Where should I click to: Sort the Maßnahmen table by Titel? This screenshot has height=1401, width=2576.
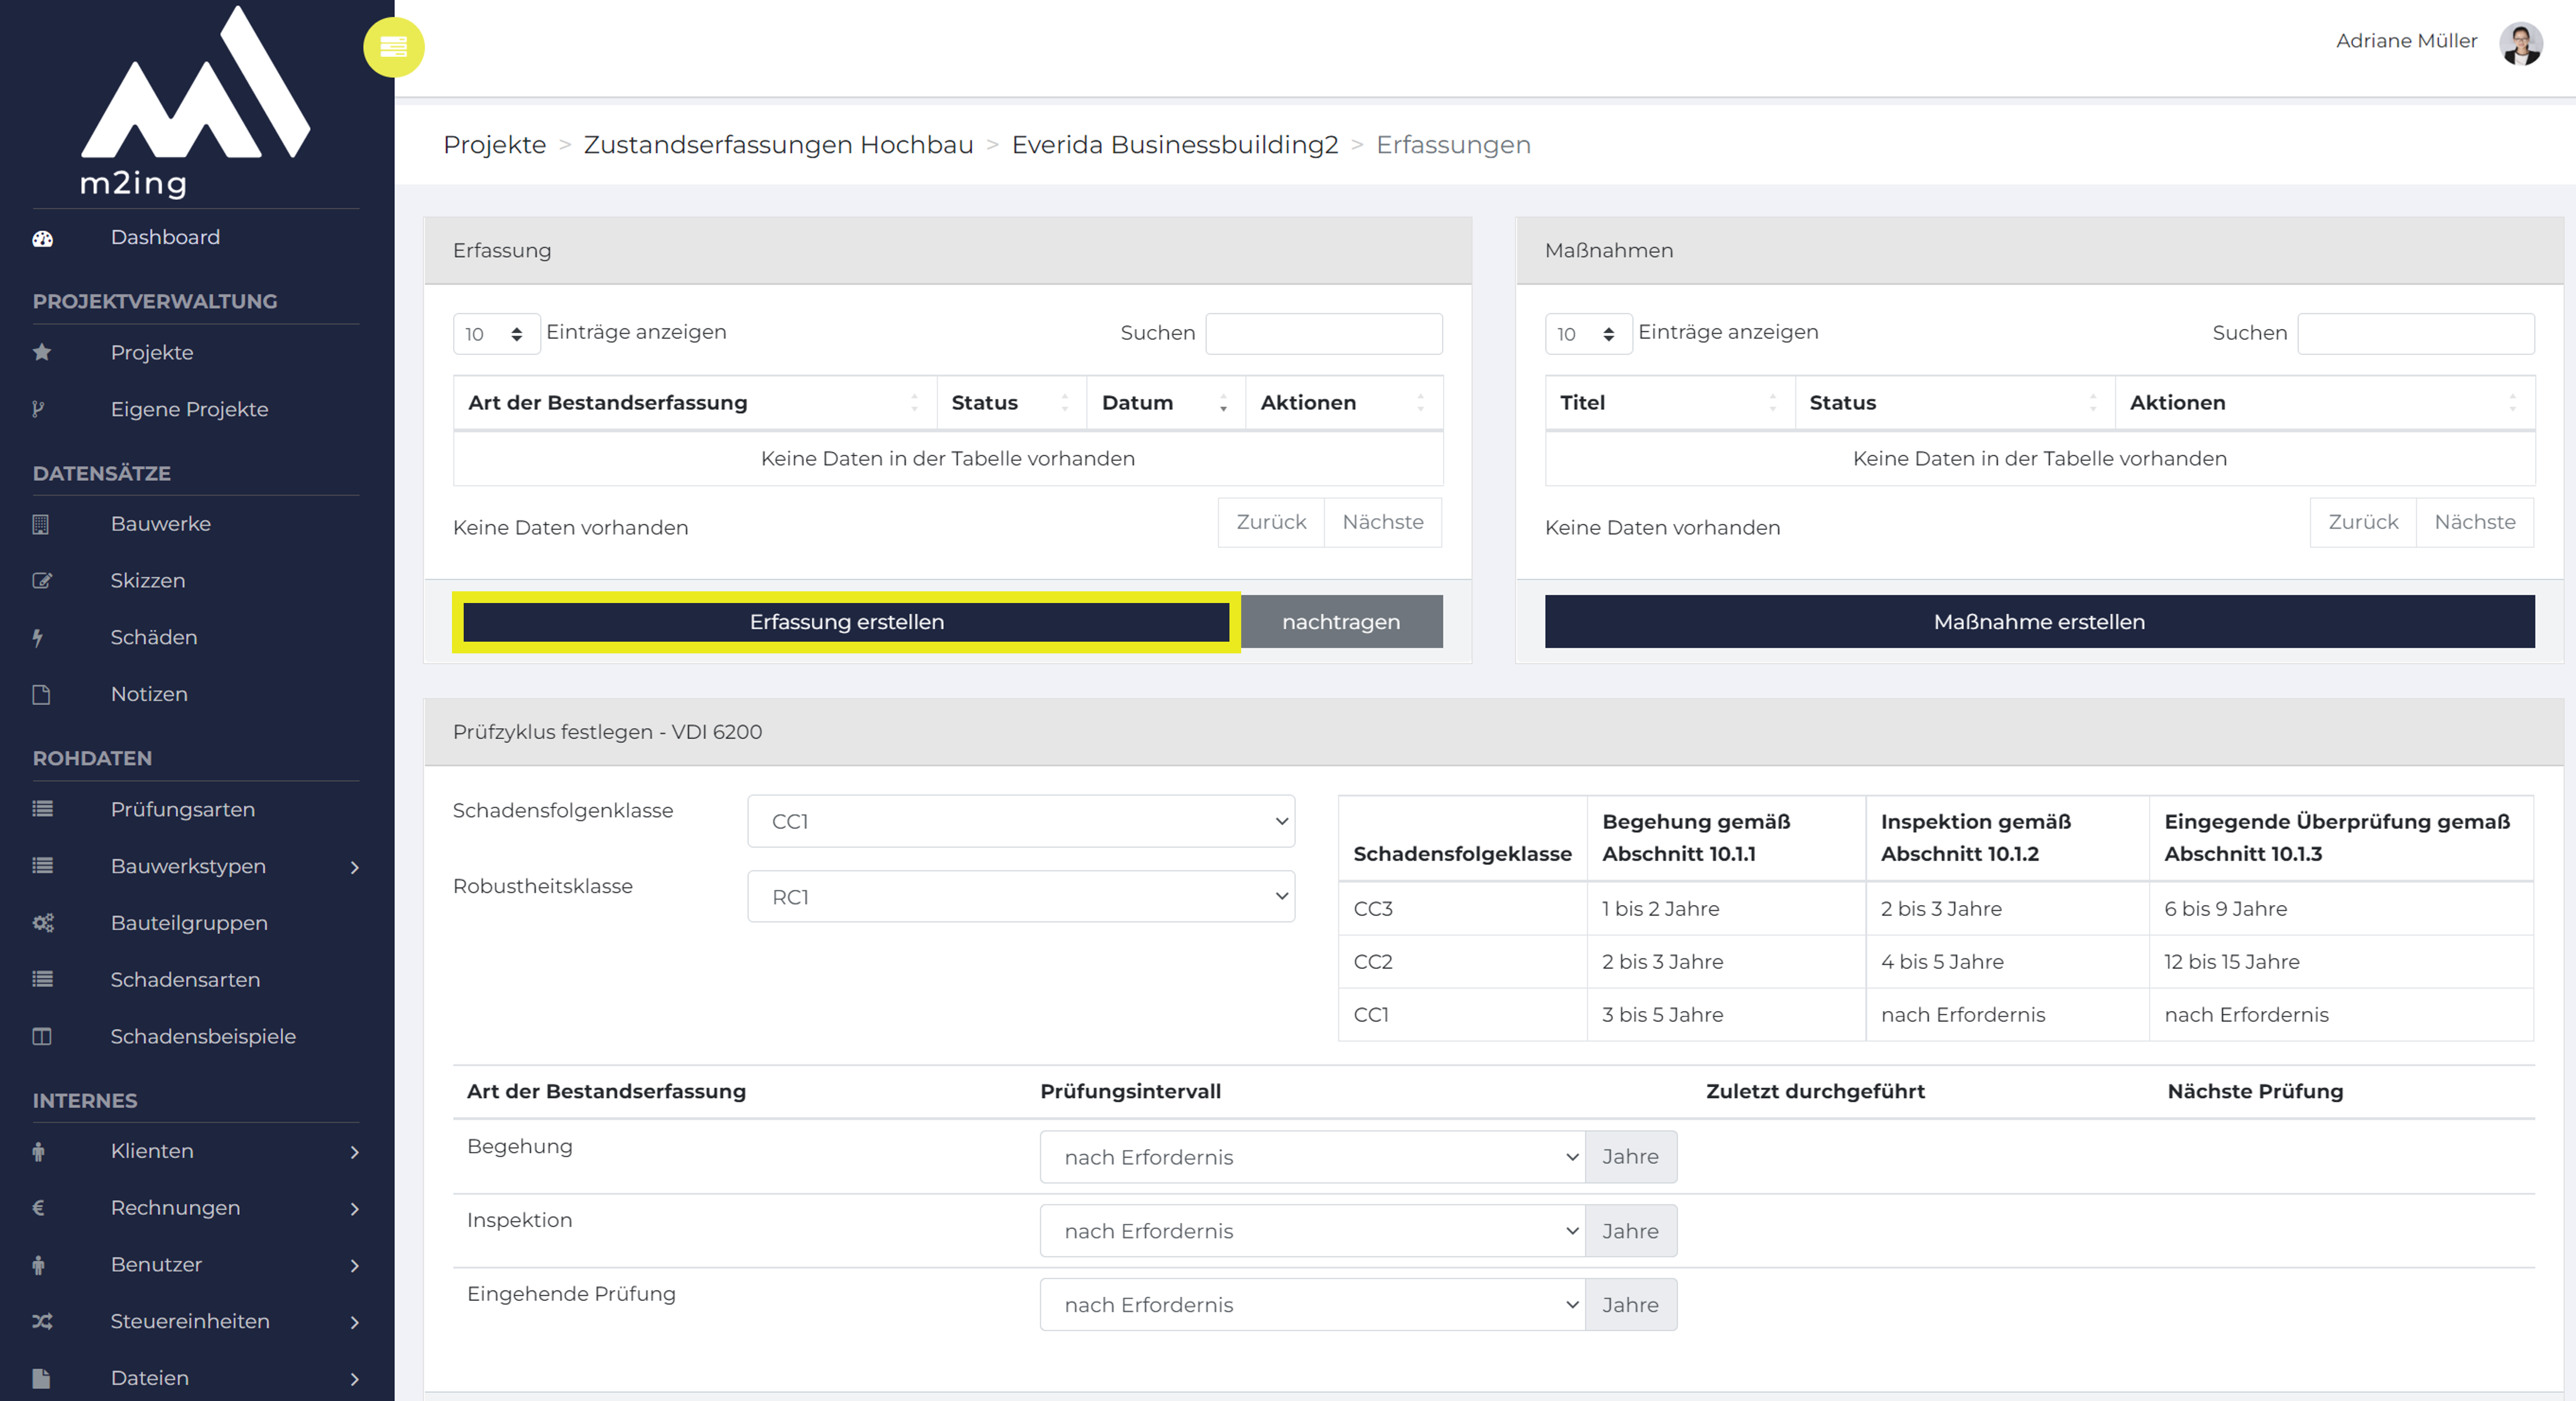[x=1669, y=403]
